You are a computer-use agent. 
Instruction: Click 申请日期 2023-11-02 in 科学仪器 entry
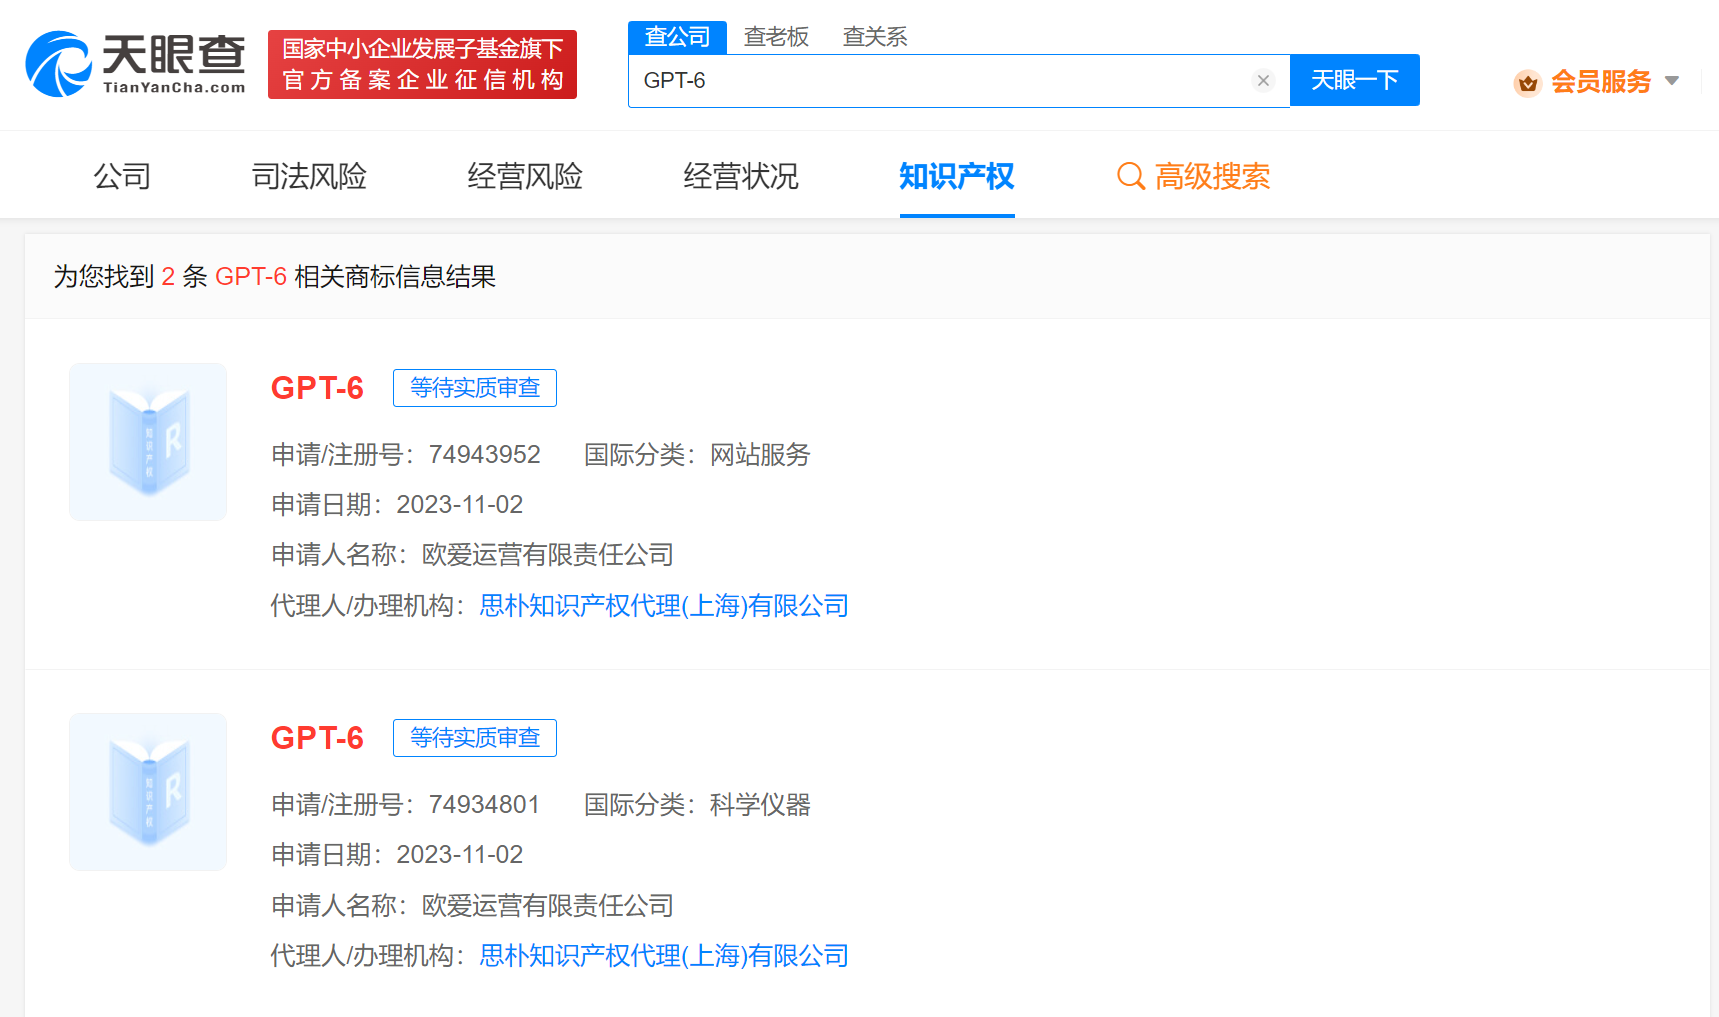pos(397,855)
